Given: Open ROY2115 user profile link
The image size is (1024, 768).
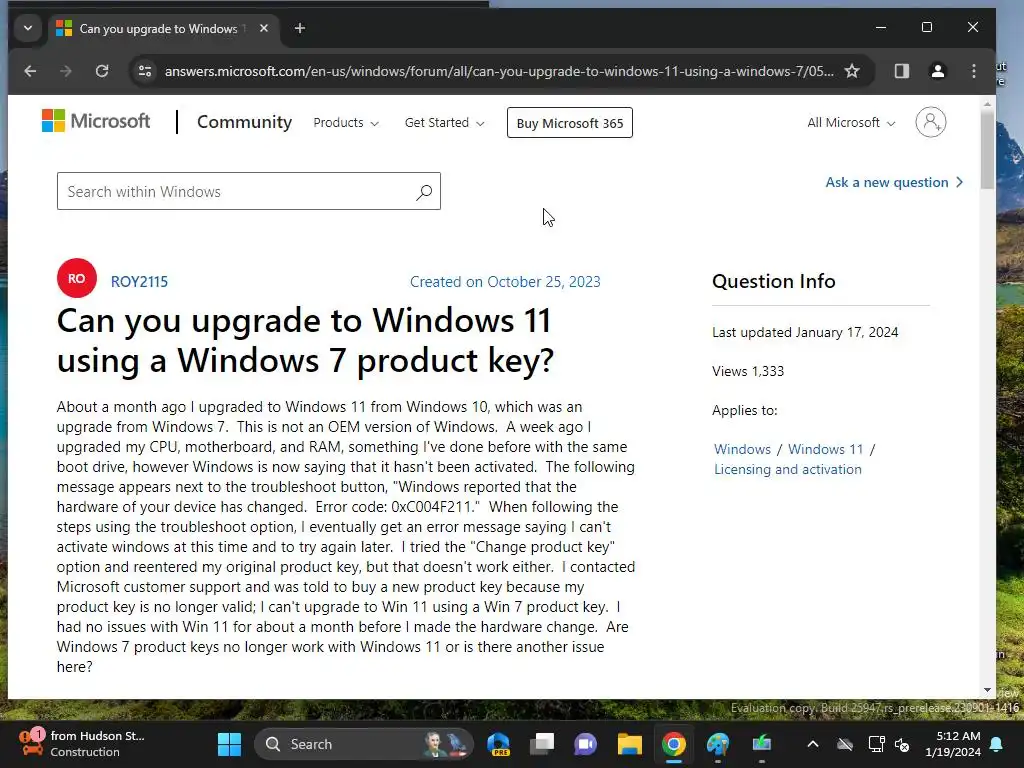Looking at the screenshot, I should [x=139, y=281].
